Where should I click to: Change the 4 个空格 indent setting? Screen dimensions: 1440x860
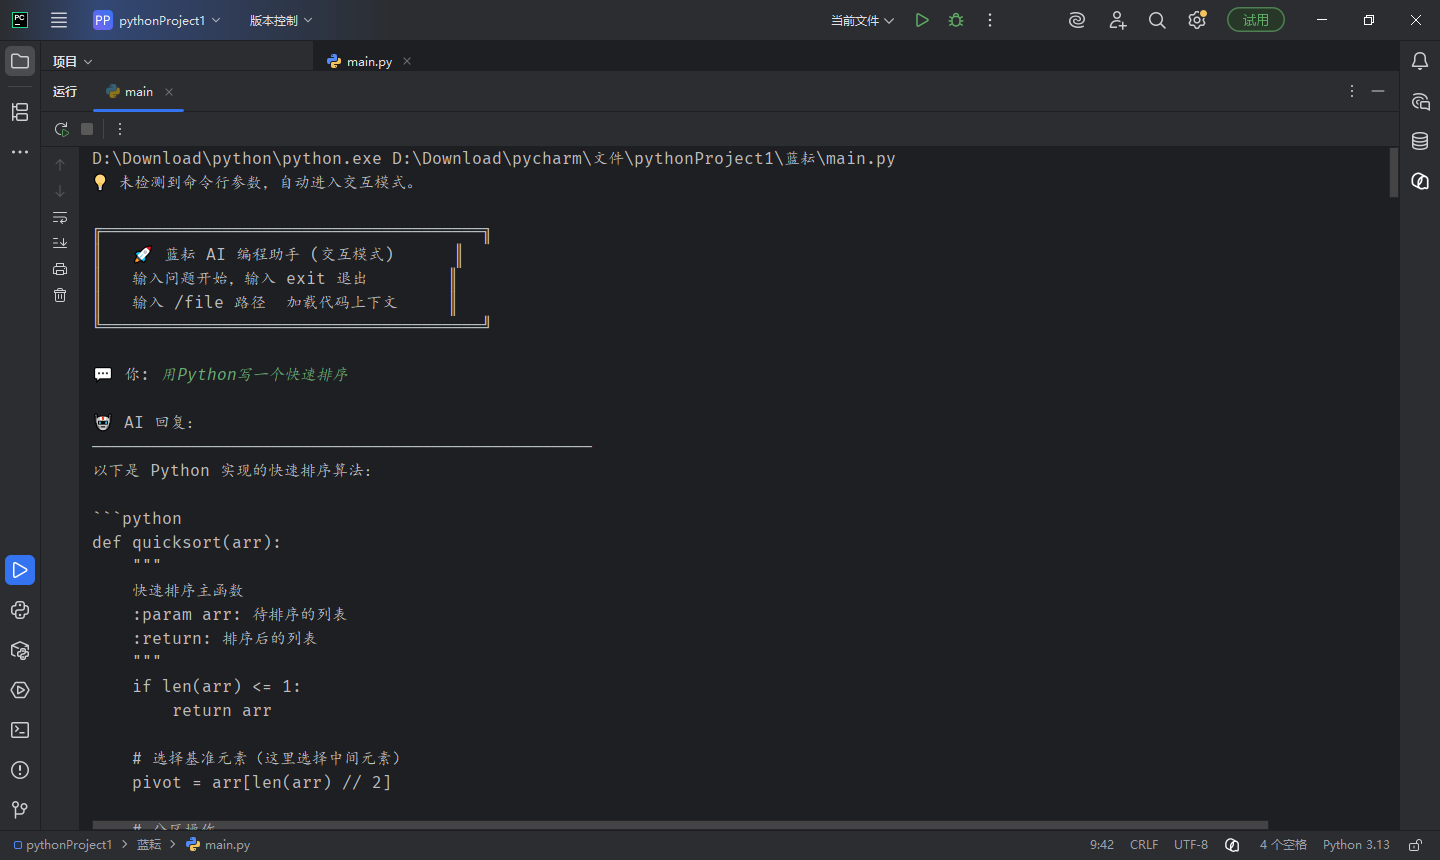pos(1283,845)
